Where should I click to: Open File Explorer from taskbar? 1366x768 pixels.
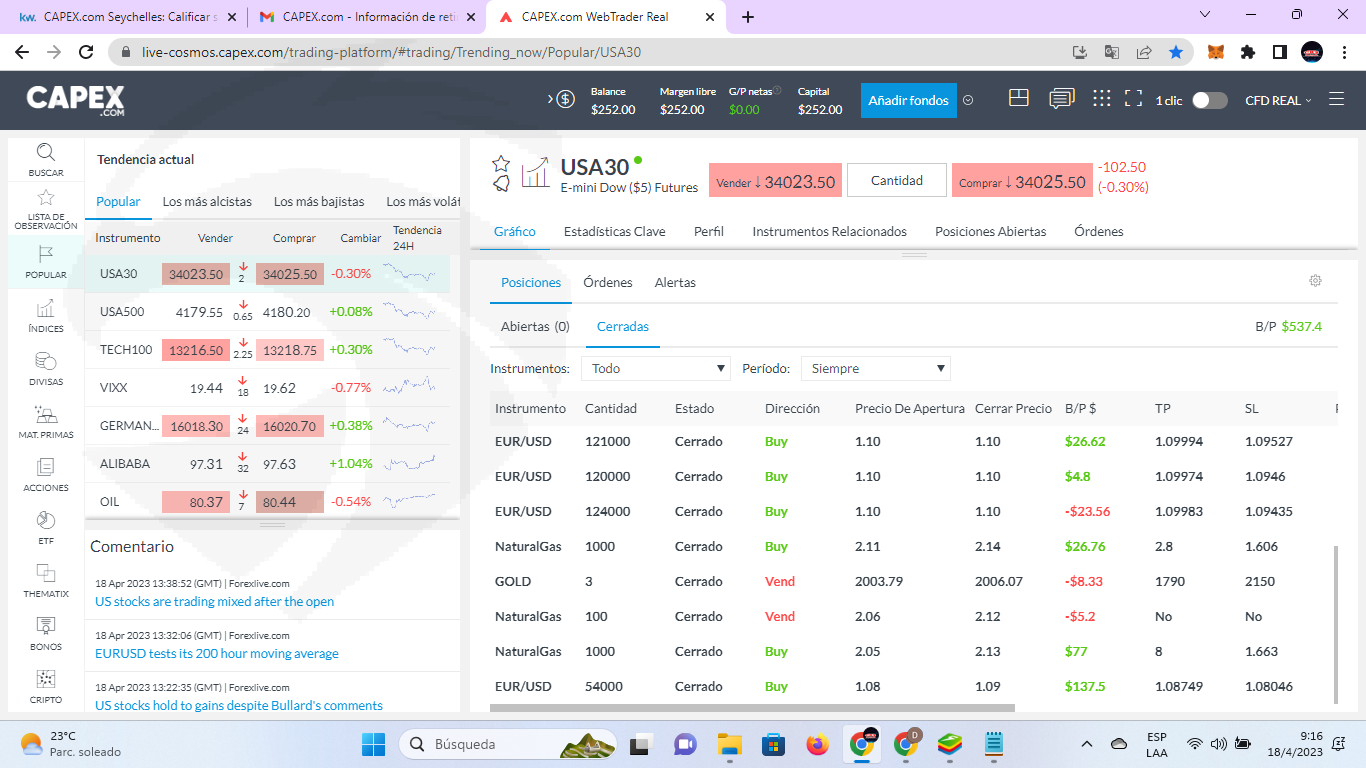point(730,744)
